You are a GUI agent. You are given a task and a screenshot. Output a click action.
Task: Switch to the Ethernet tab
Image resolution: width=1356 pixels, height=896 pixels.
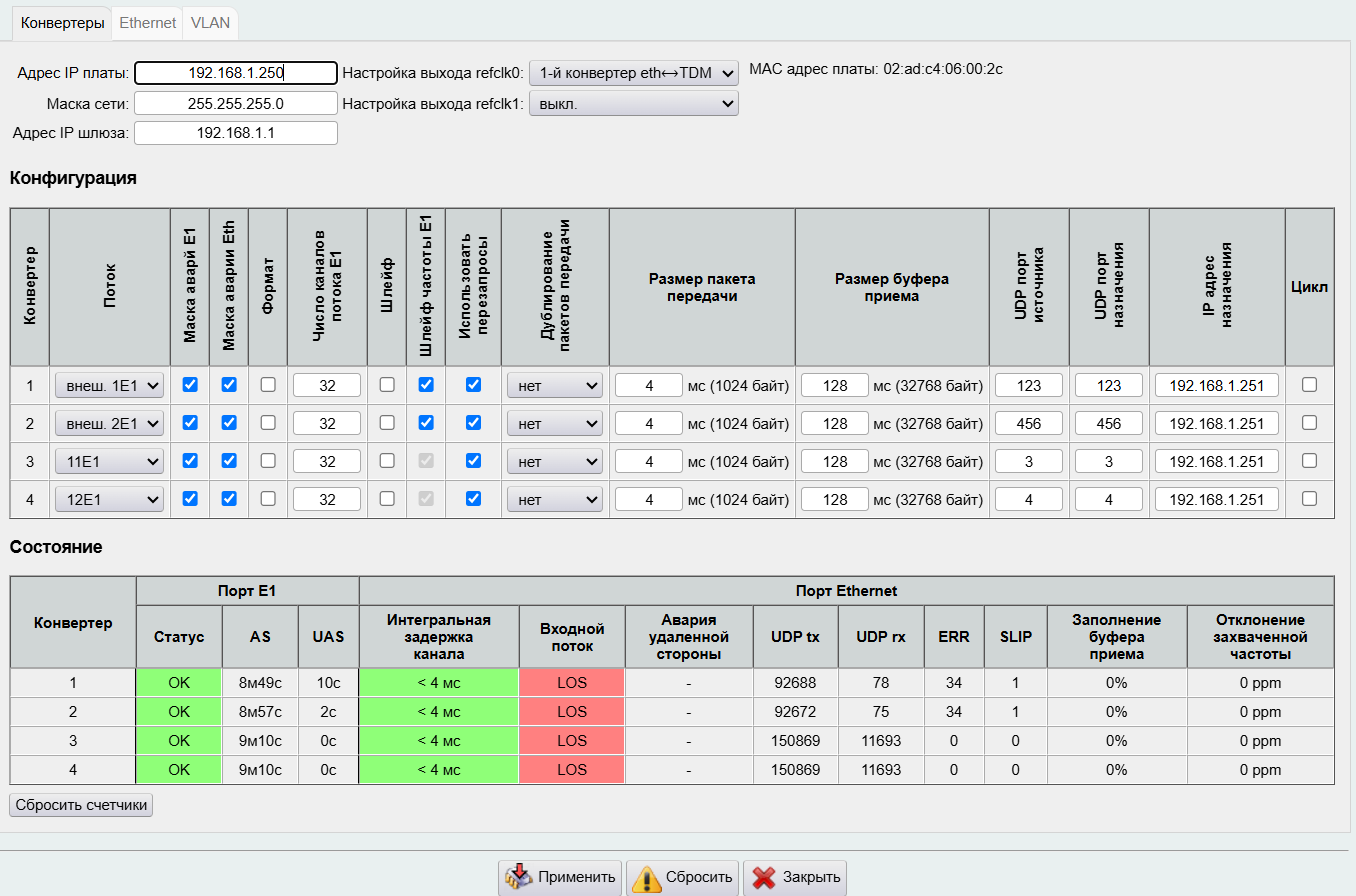(x=147, y=22)
